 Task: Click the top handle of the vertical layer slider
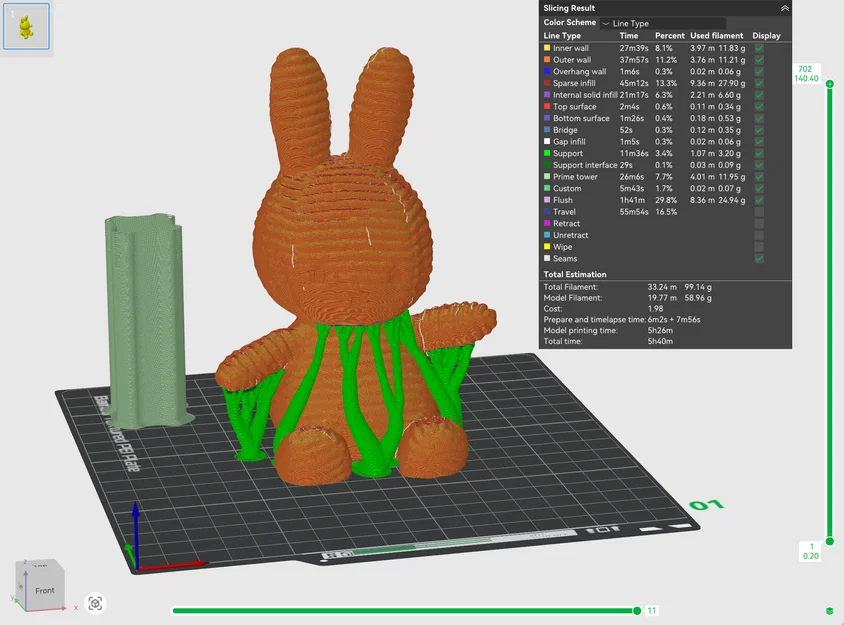[x=829, y=84]
